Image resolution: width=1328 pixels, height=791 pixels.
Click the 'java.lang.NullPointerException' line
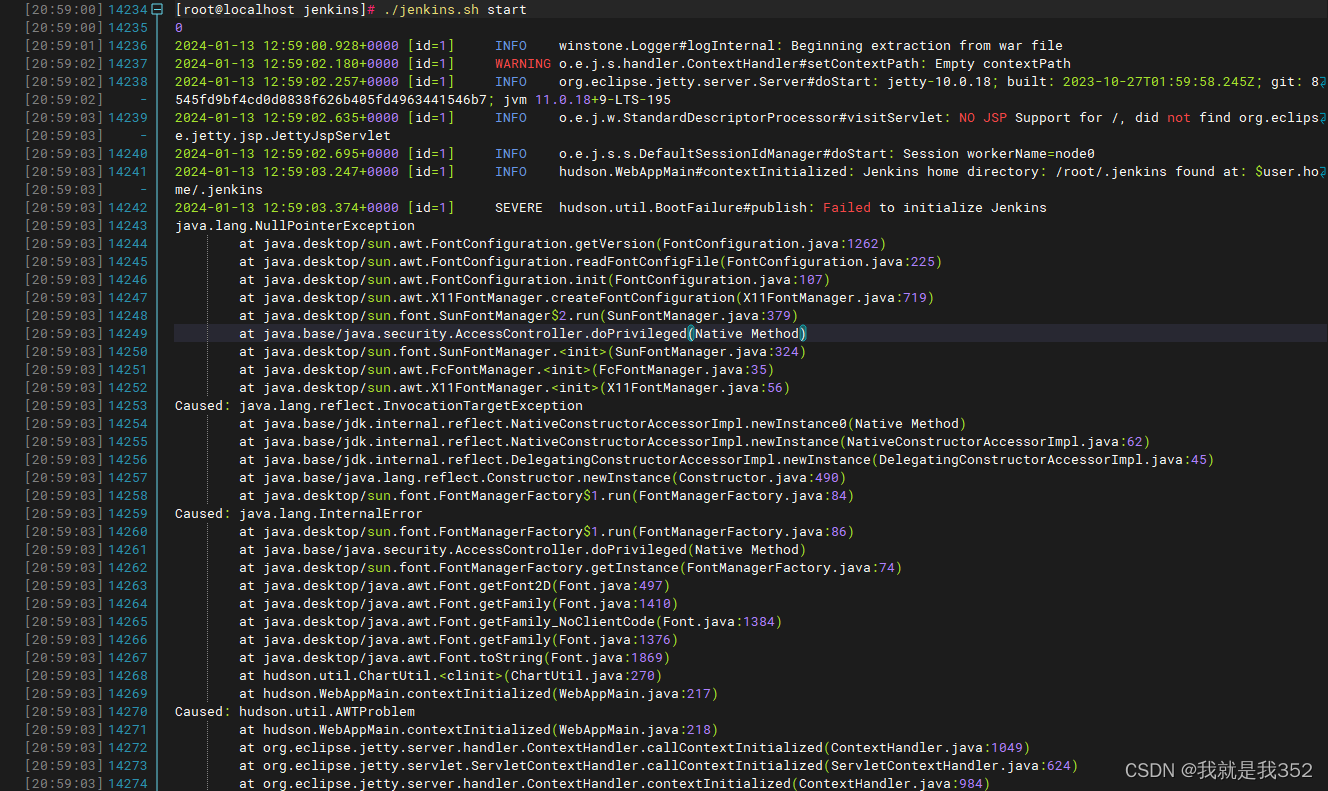(295, 225)
